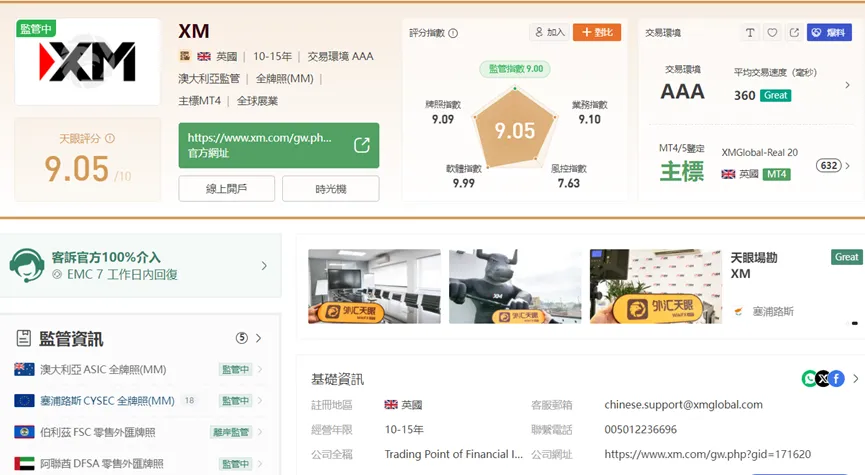
Task: Click the share icon in 交易環境 header
Action: (x=794, y=33)
